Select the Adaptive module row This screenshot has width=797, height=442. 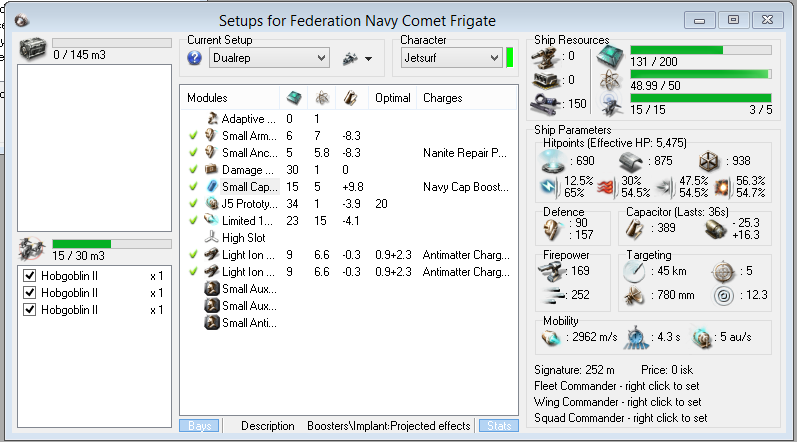348,119
